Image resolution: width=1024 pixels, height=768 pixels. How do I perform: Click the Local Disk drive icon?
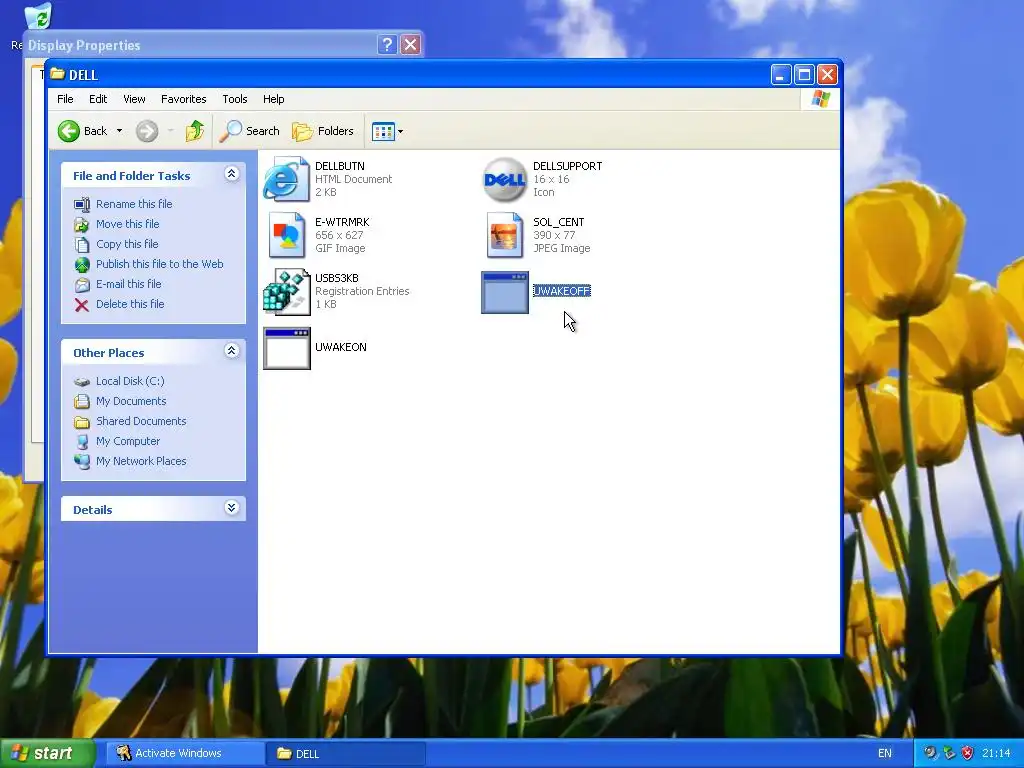[x=82, y=382]
